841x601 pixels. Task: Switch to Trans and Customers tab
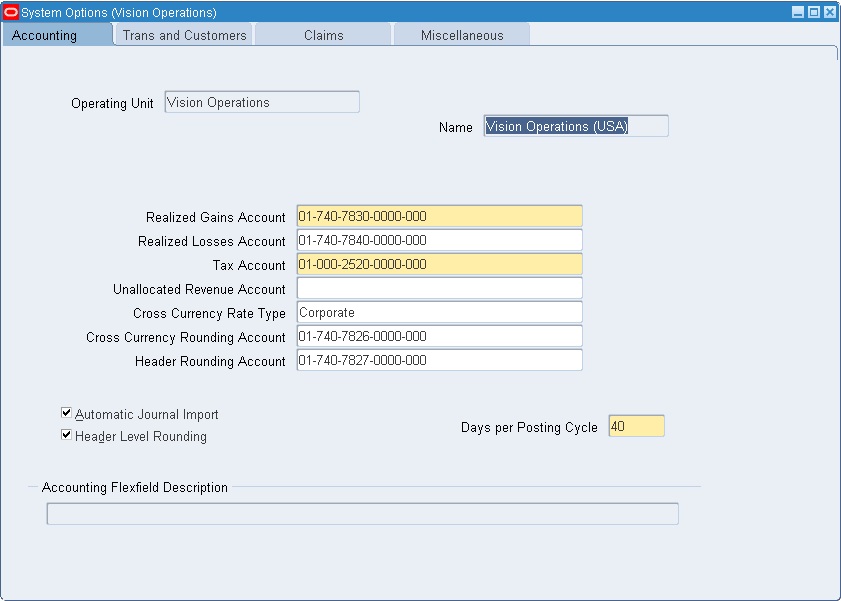(x=184, y=35)
